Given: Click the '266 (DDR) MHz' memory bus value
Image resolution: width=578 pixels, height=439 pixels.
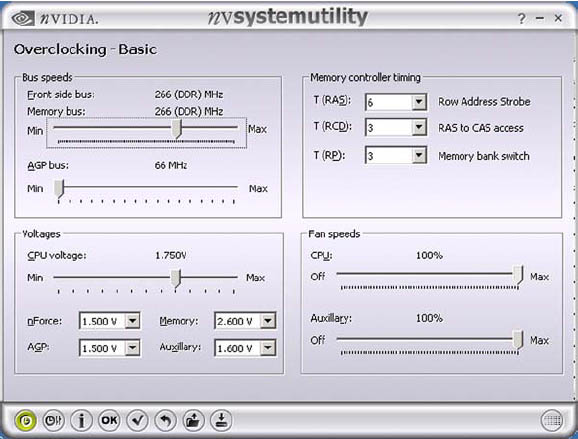Looking at the screenshot, I should pos(189,111).
